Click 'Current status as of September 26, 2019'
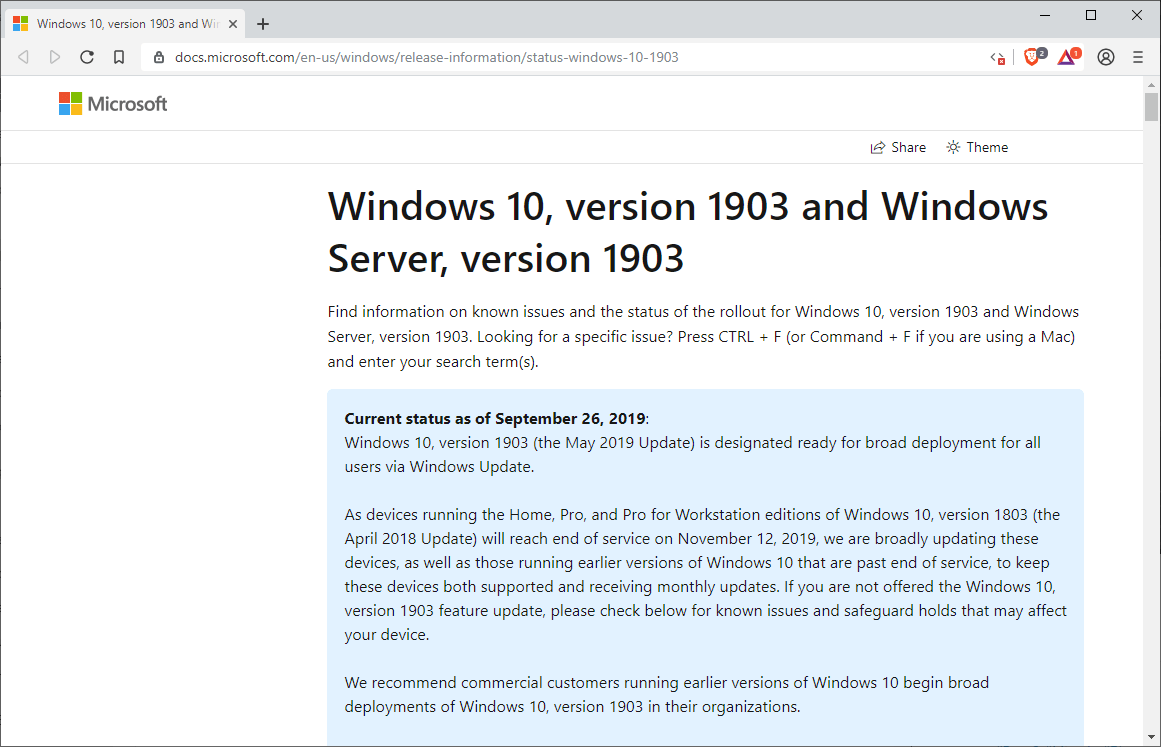 click(x=495, y=418)
